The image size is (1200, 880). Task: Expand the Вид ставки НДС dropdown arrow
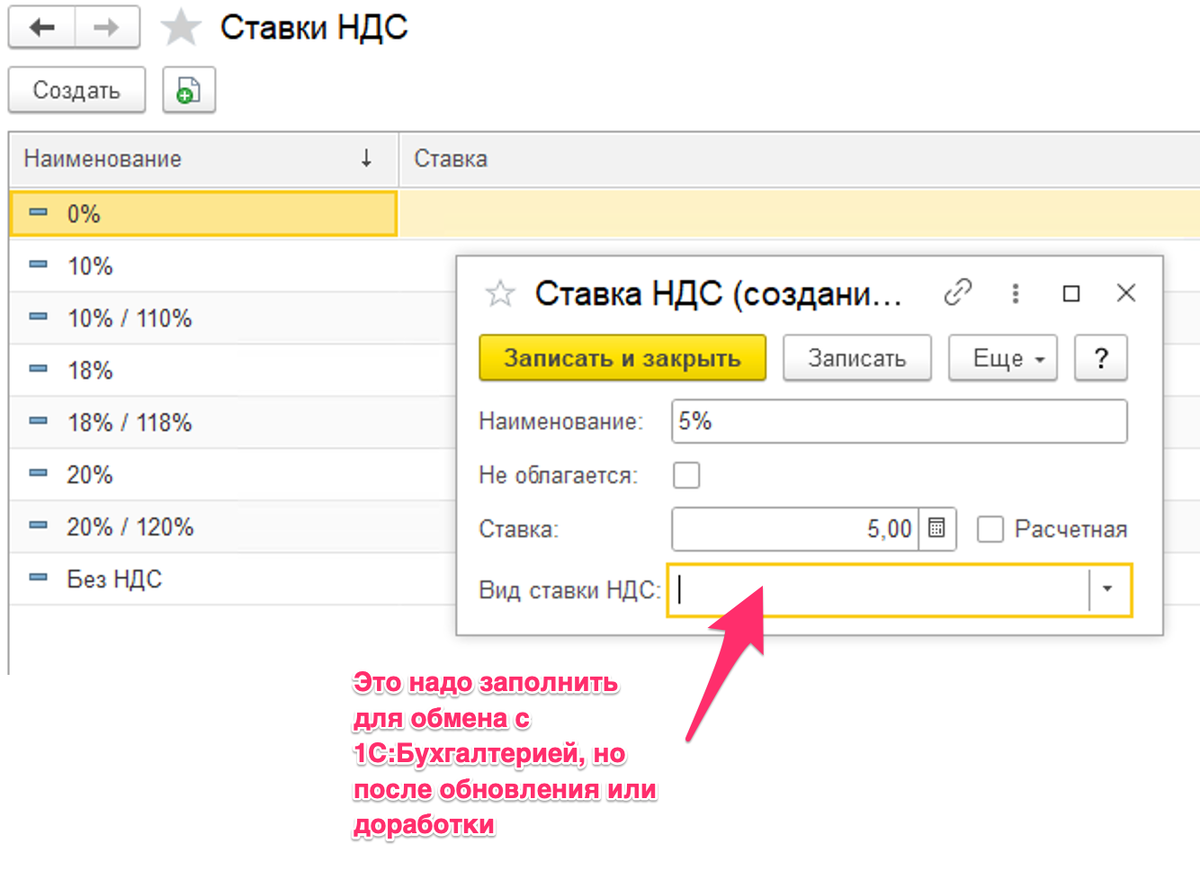[x=1107, y=589]
